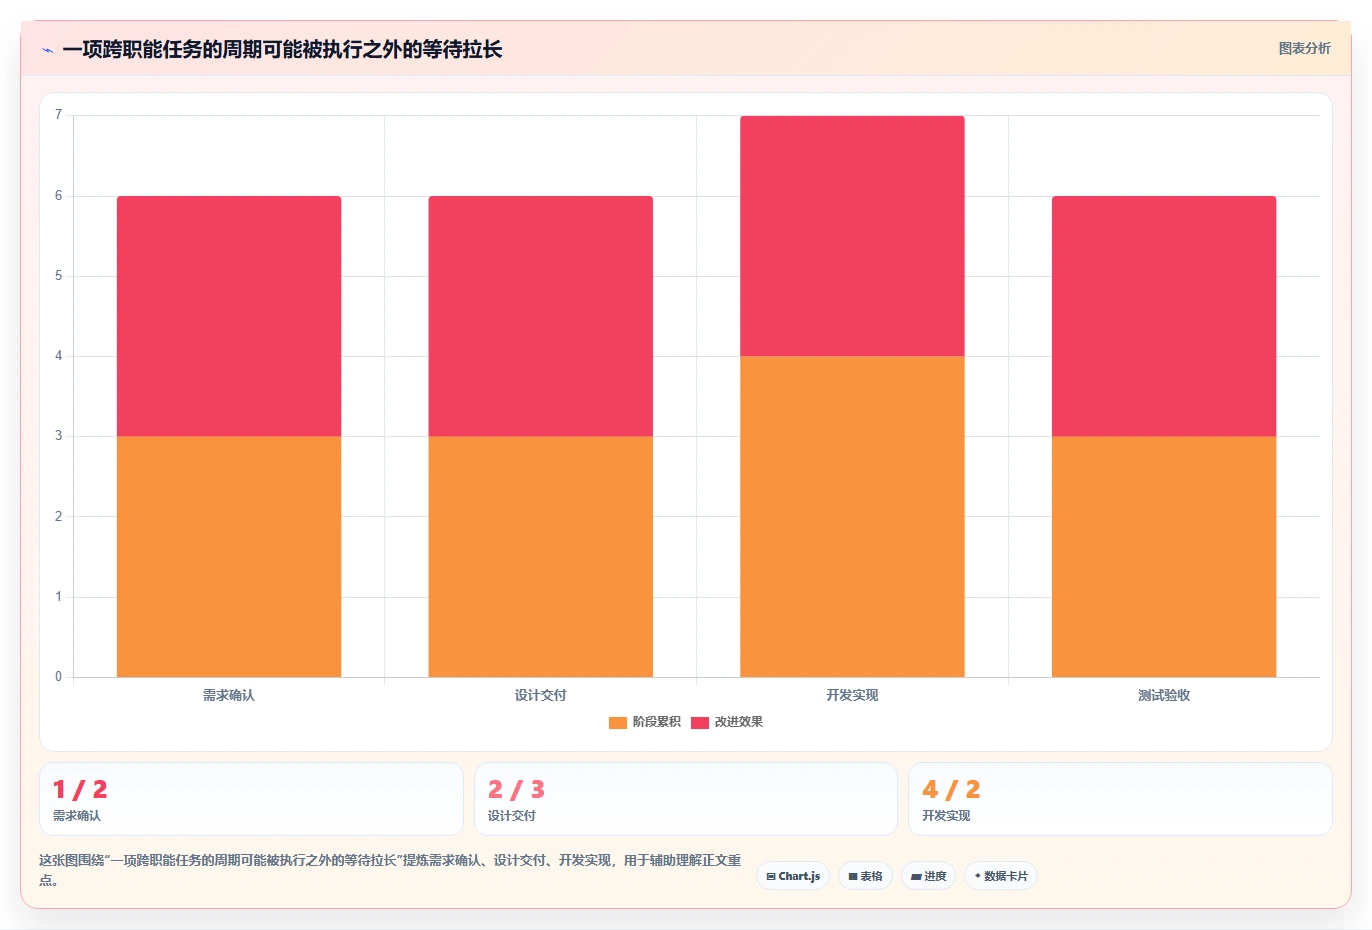
Task: Click the 阶段累积 legend text
Action: 656,722
